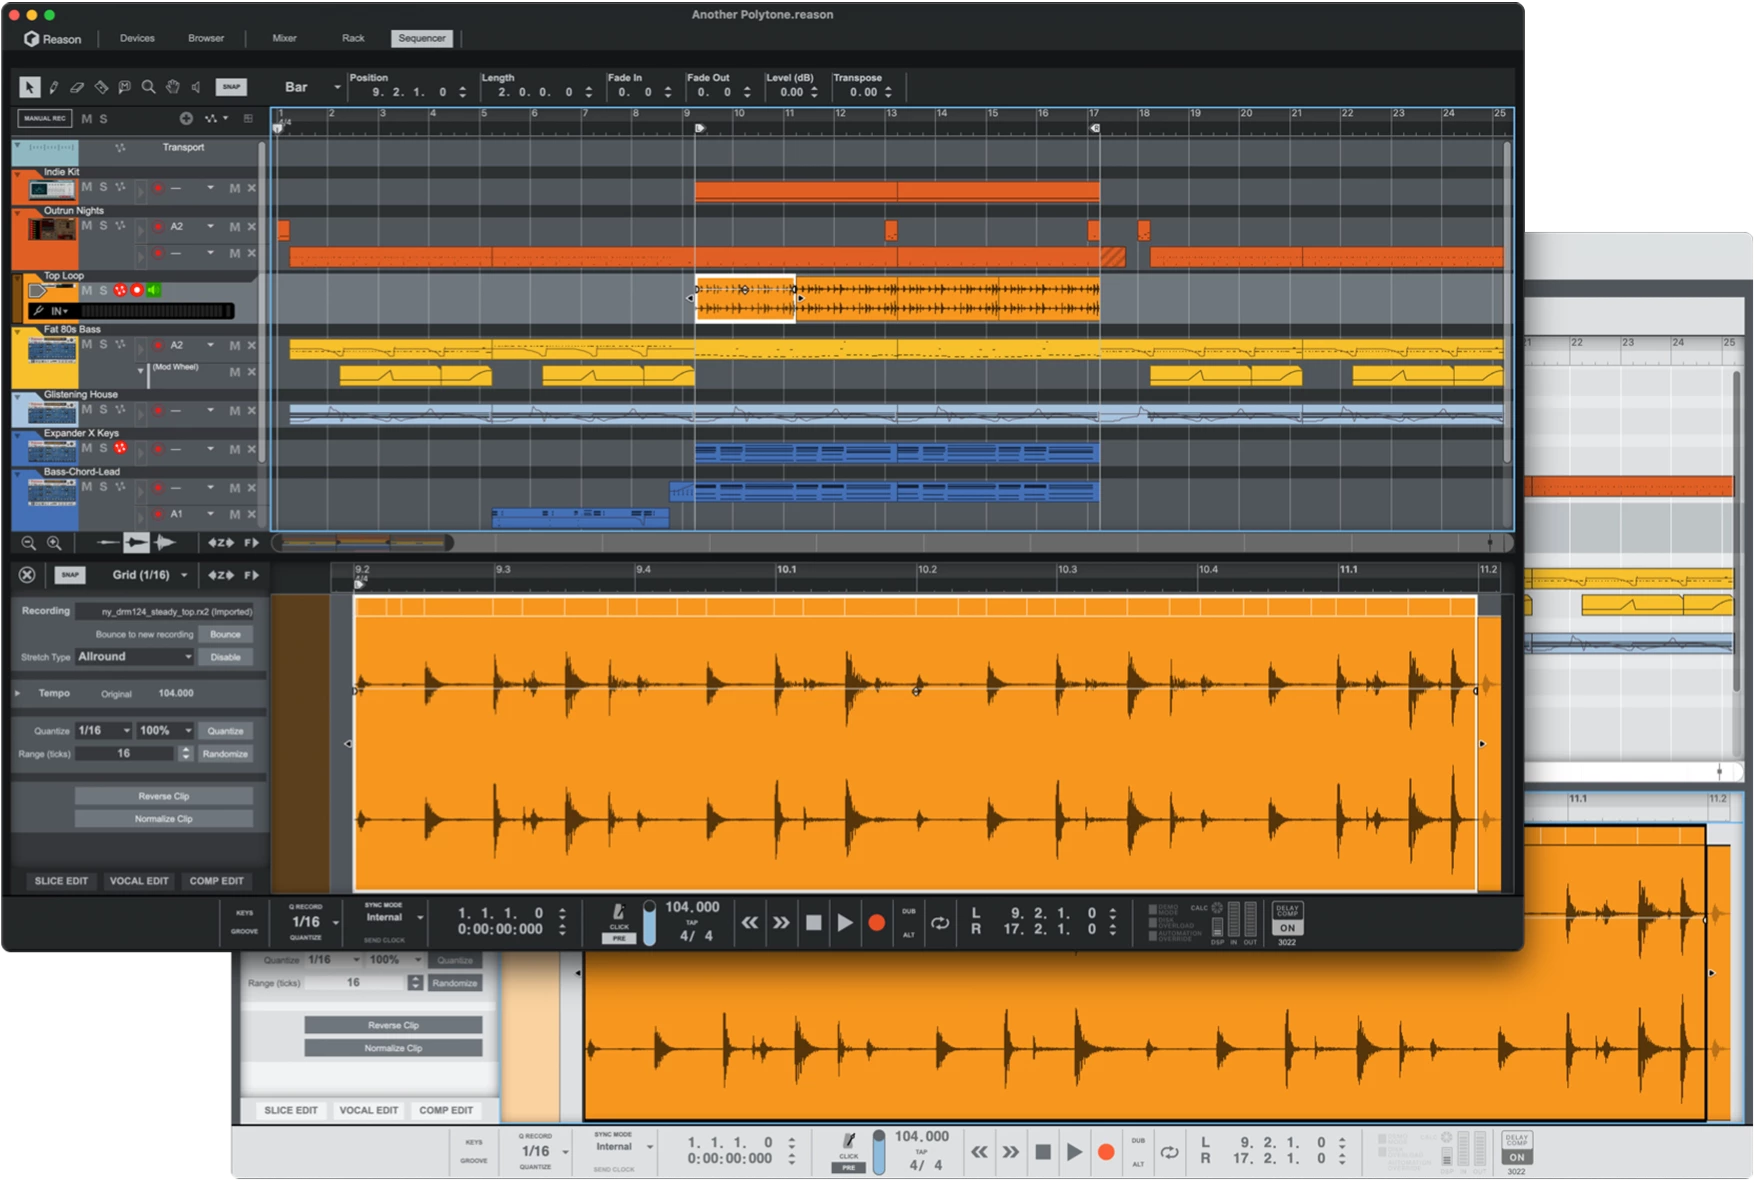The image size is (1758, 1184).
Task: Mute the Indie Kit track
Action: 86,187
